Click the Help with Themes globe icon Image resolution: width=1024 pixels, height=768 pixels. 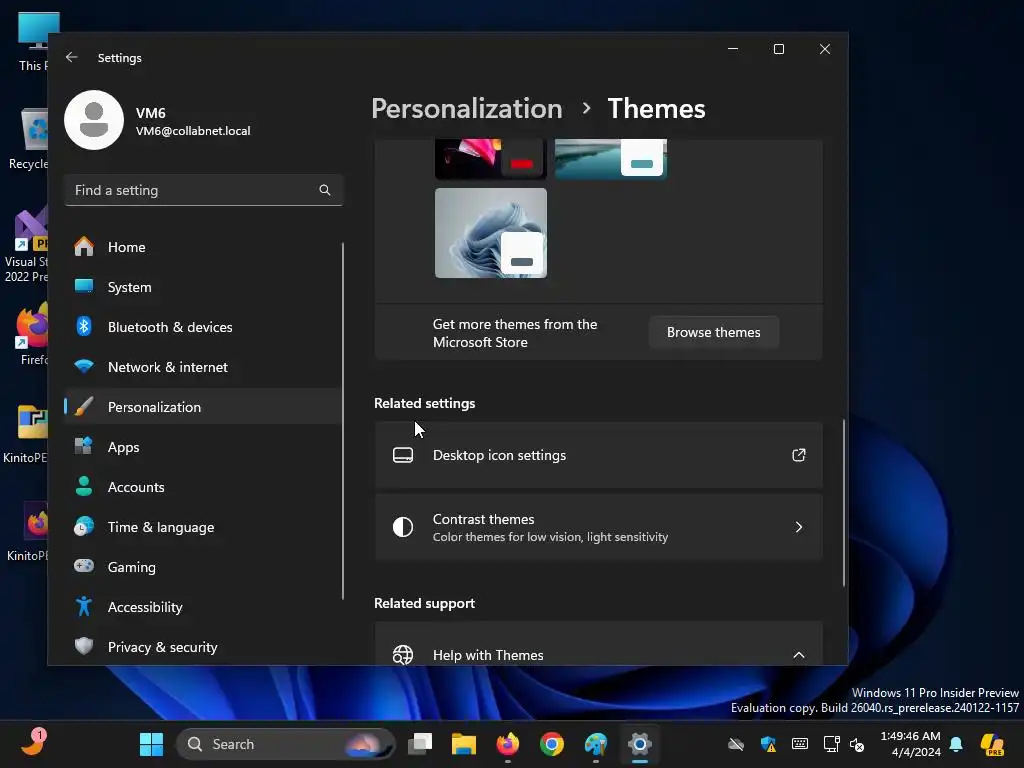coord(403,654)
